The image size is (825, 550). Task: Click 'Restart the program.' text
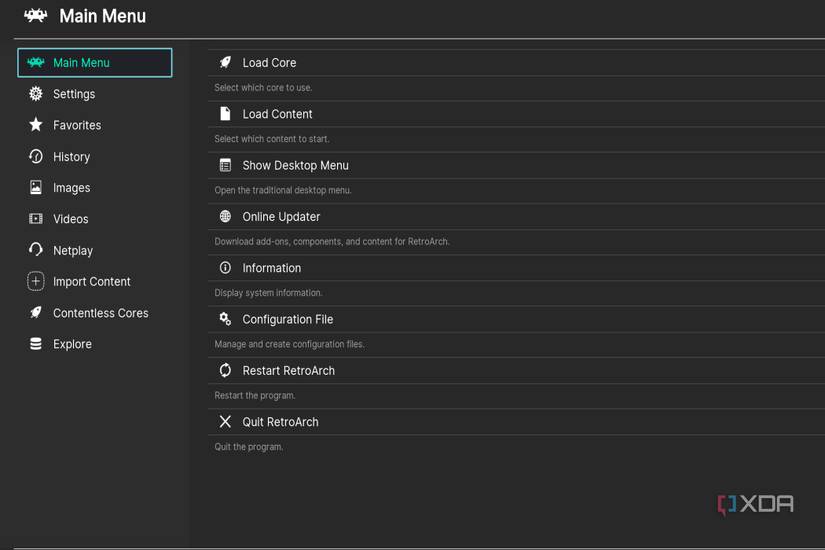[255, 395]
